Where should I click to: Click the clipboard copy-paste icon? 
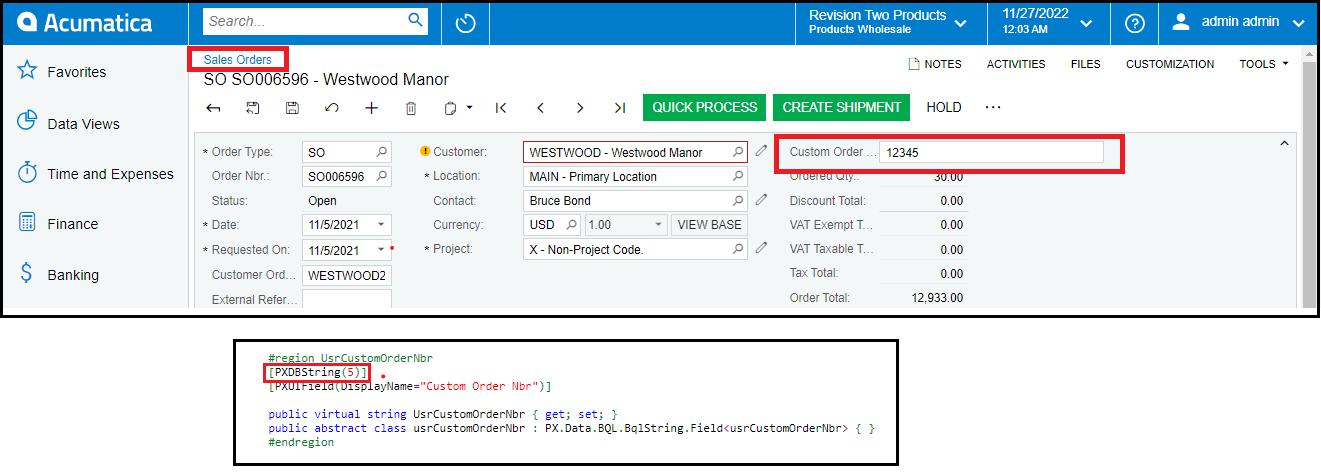coord(452,108)
